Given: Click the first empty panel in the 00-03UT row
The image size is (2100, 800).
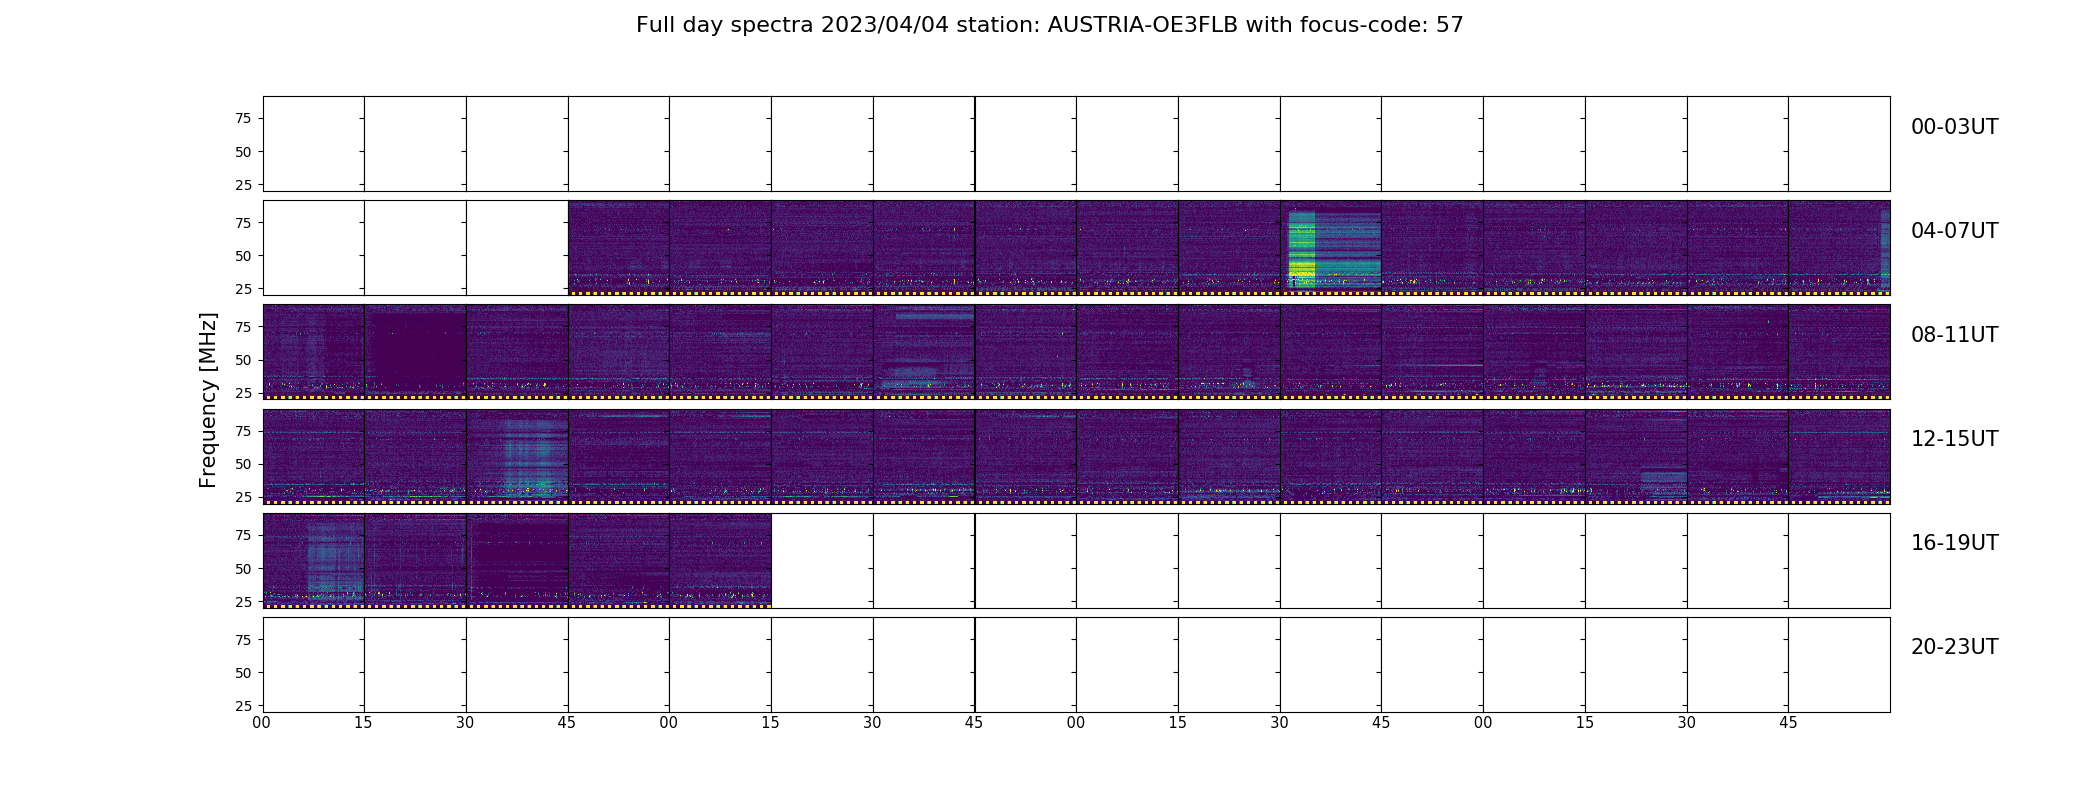Looking at the screenshot, I should pos(314,144).
